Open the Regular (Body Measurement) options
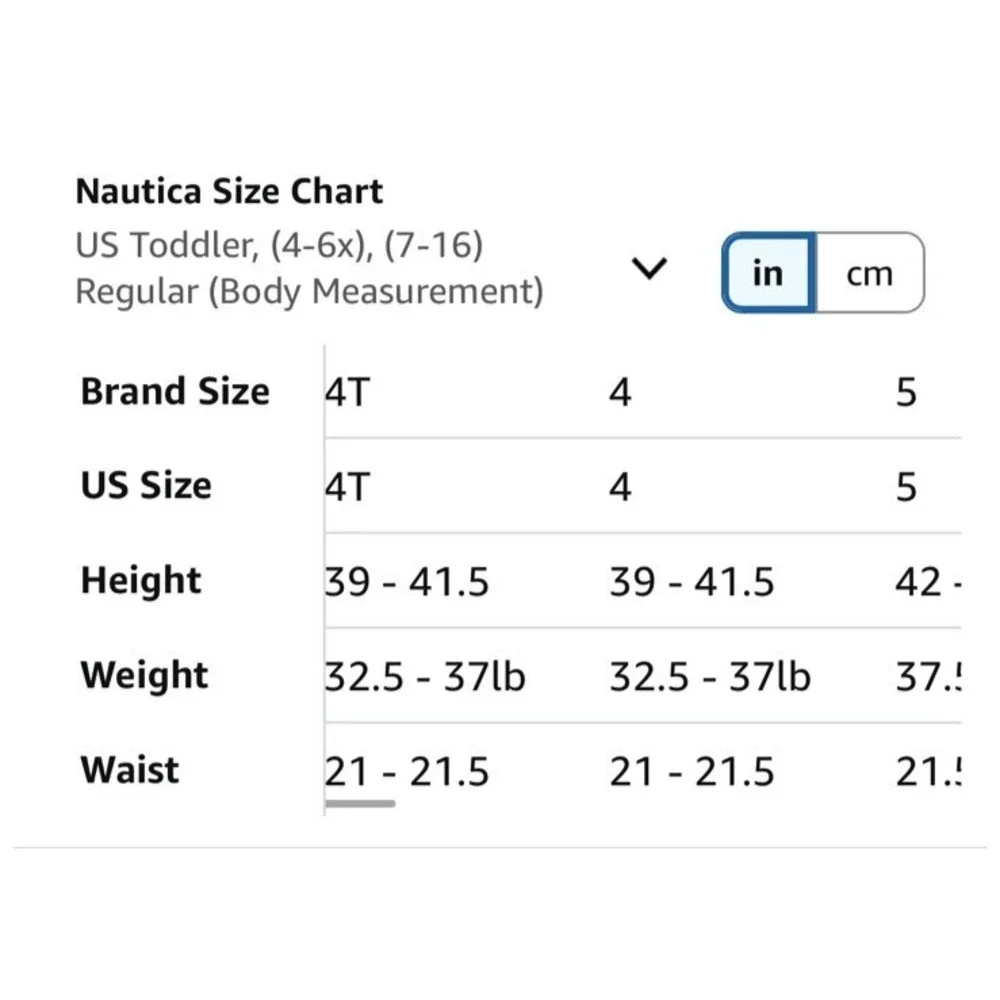This screenshot has width=1000, height=1000. click(650, 268)
